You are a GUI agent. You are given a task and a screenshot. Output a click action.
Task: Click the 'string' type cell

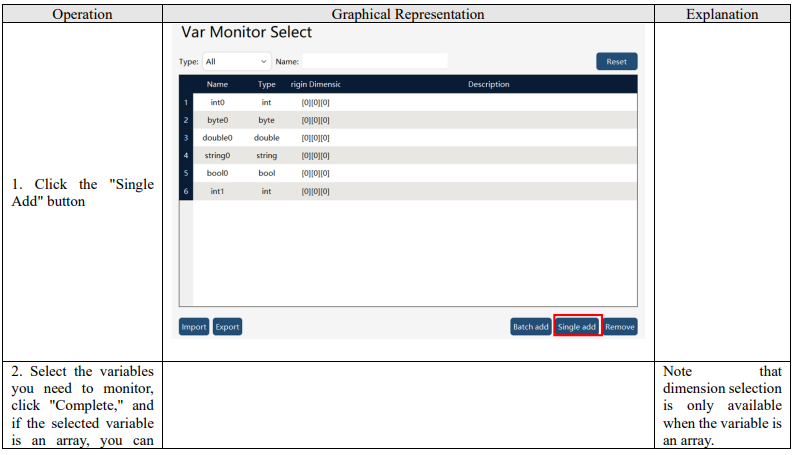coord(267,156)
